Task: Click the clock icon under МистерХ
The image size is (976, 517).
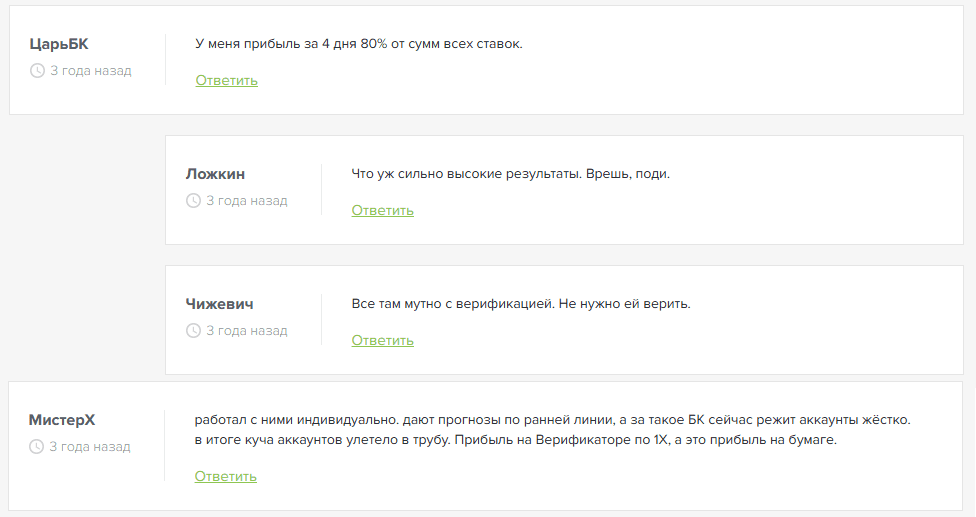Action: click(37, 447)
